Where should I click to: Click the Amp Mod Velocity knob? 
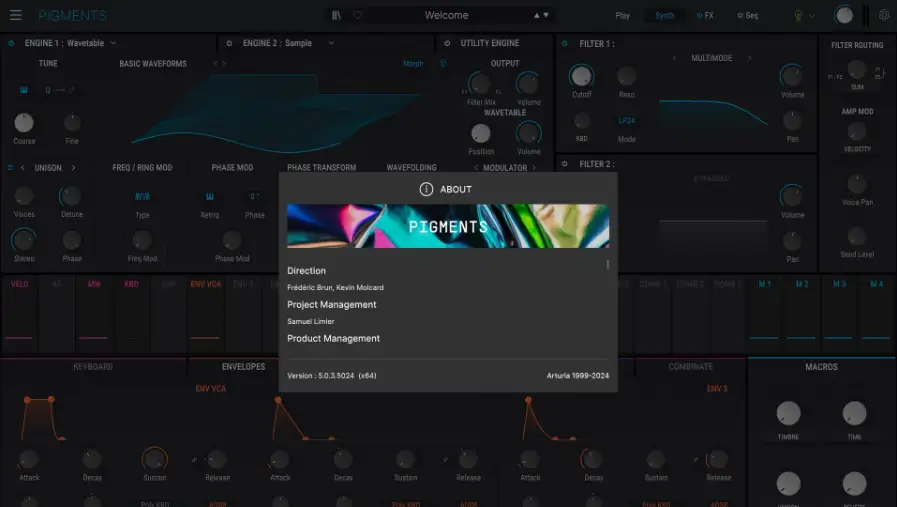click(856, 131)
